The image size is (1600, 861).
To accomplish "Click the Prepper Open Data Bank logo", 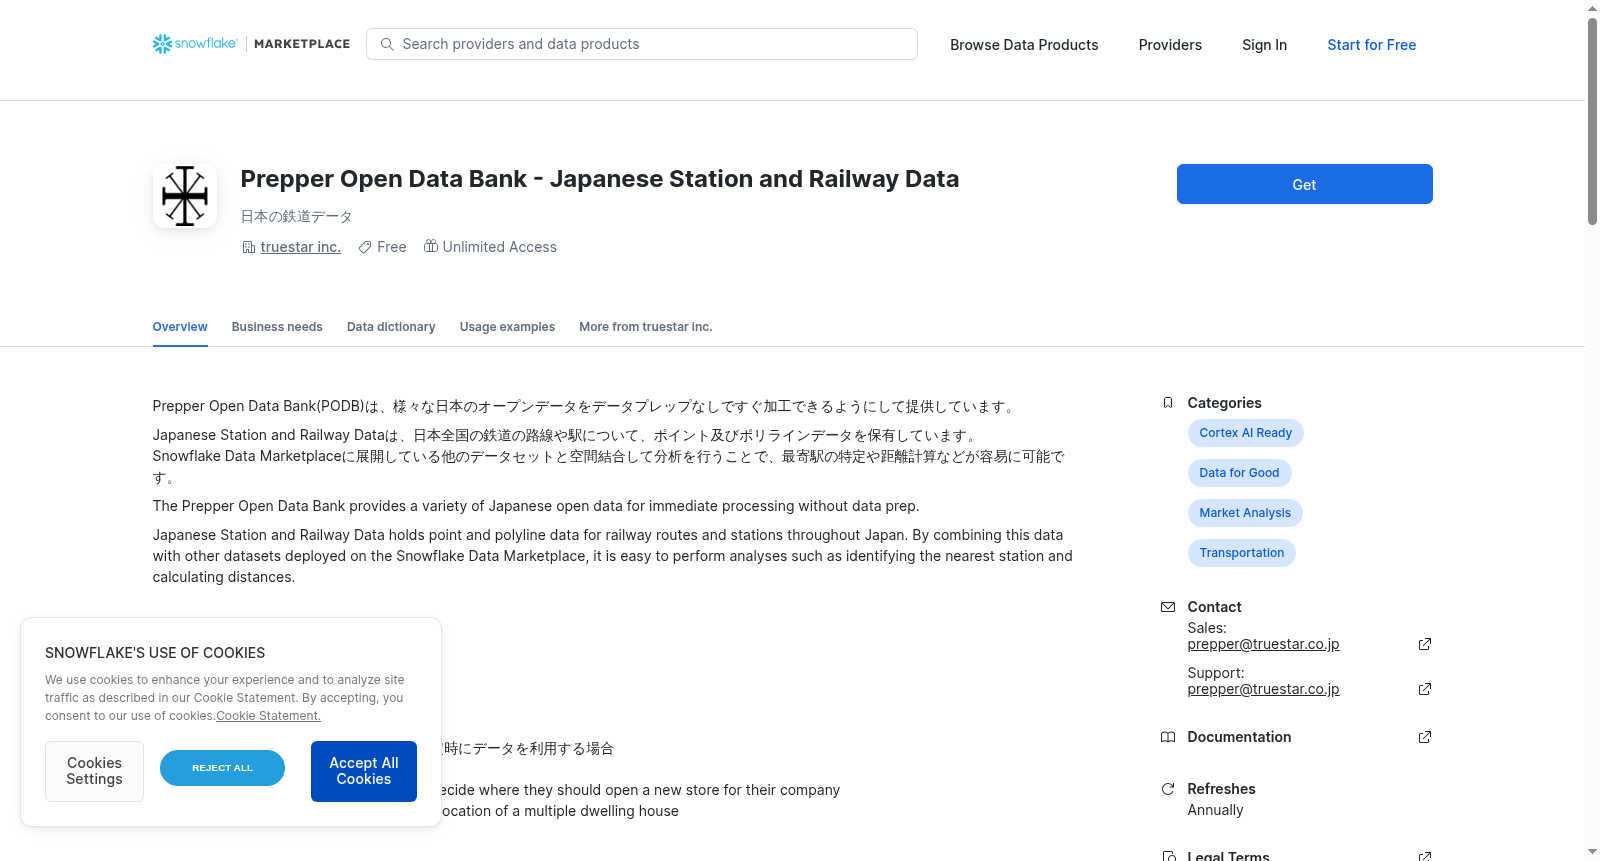I will pyautogui.click(x=185, y=196).
